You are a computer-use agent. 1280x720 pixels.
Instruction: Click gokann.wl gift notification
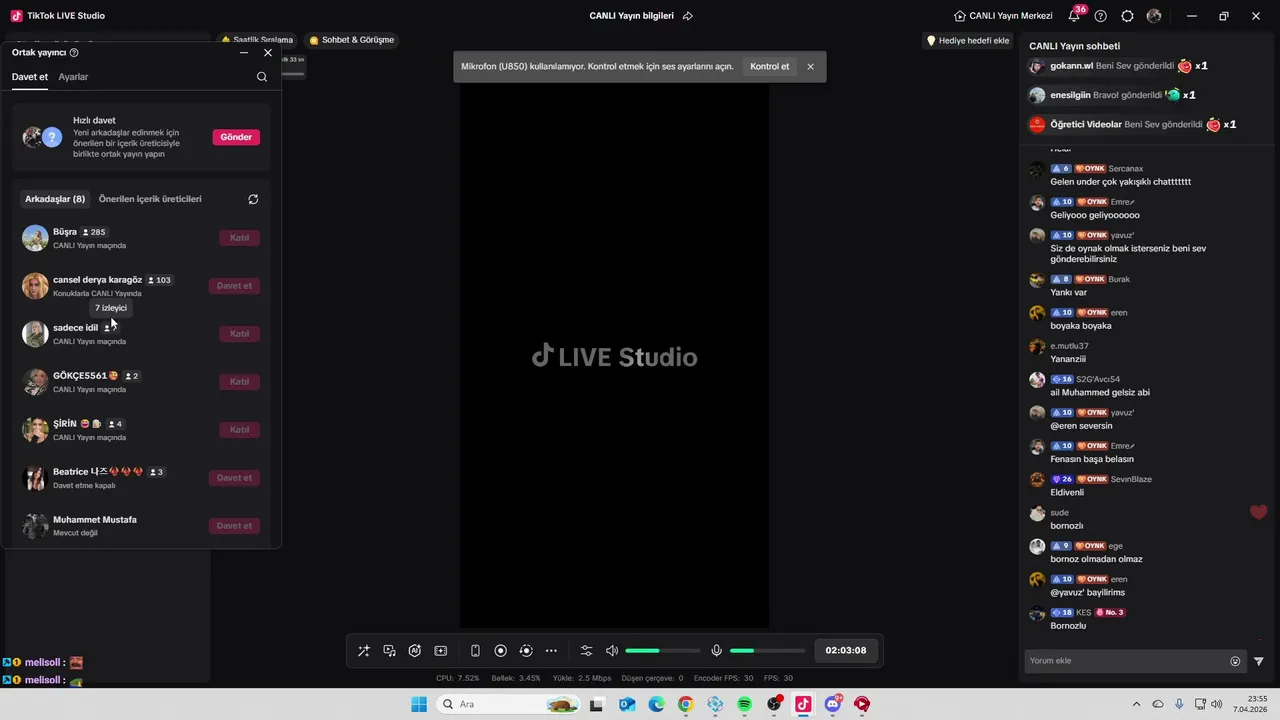pyautogui.click(x=1118, y=66)
